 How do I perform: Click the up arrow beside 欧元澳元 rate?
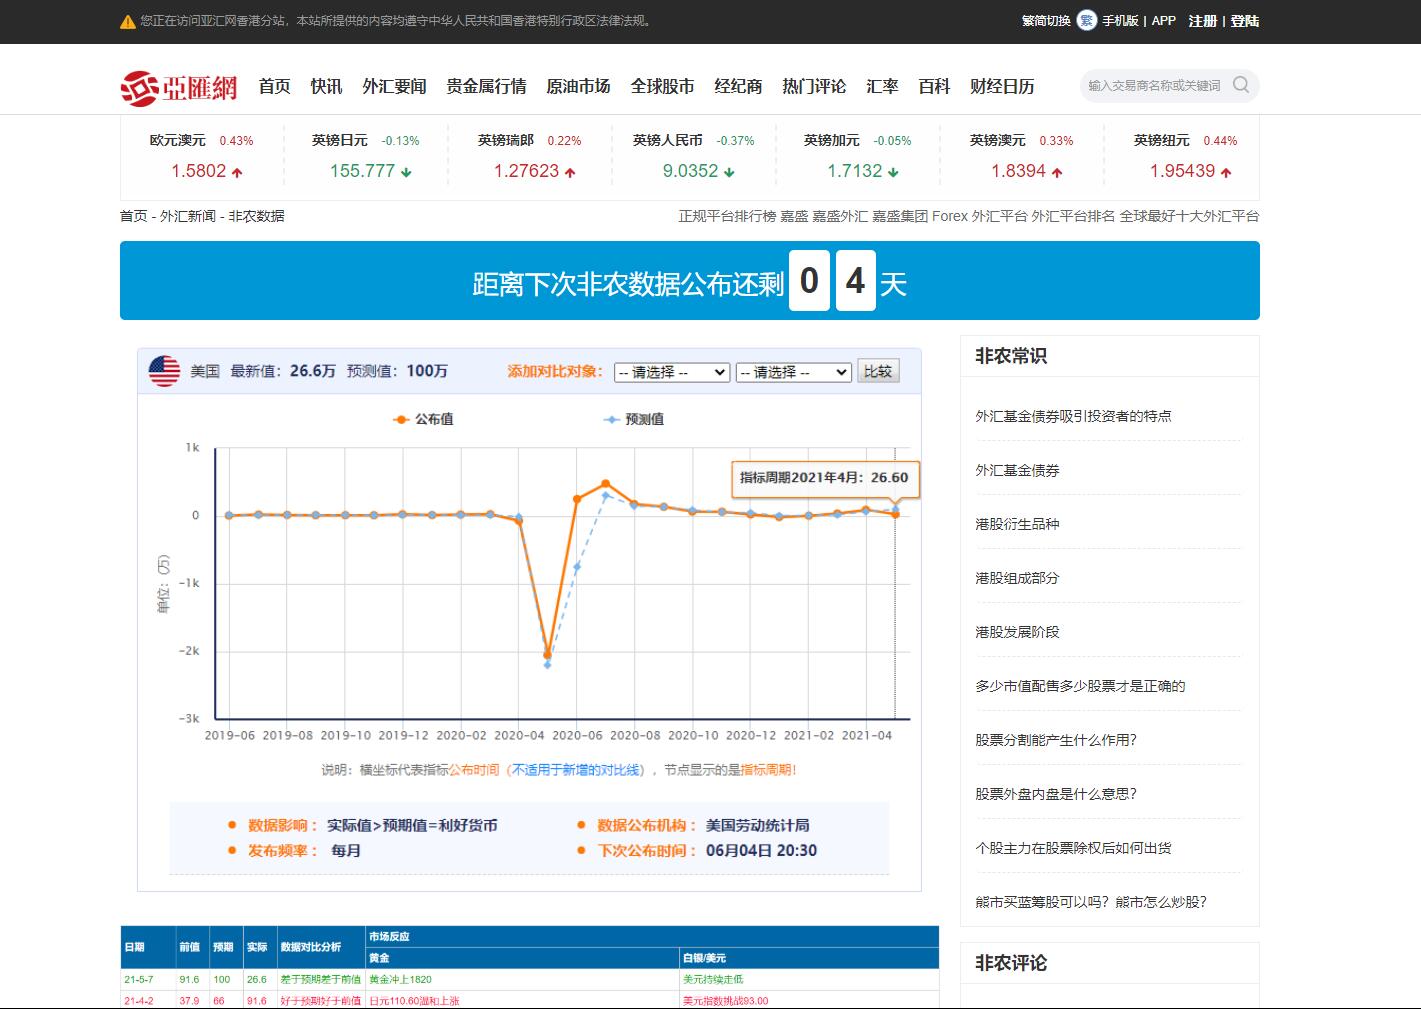[237, 172]
